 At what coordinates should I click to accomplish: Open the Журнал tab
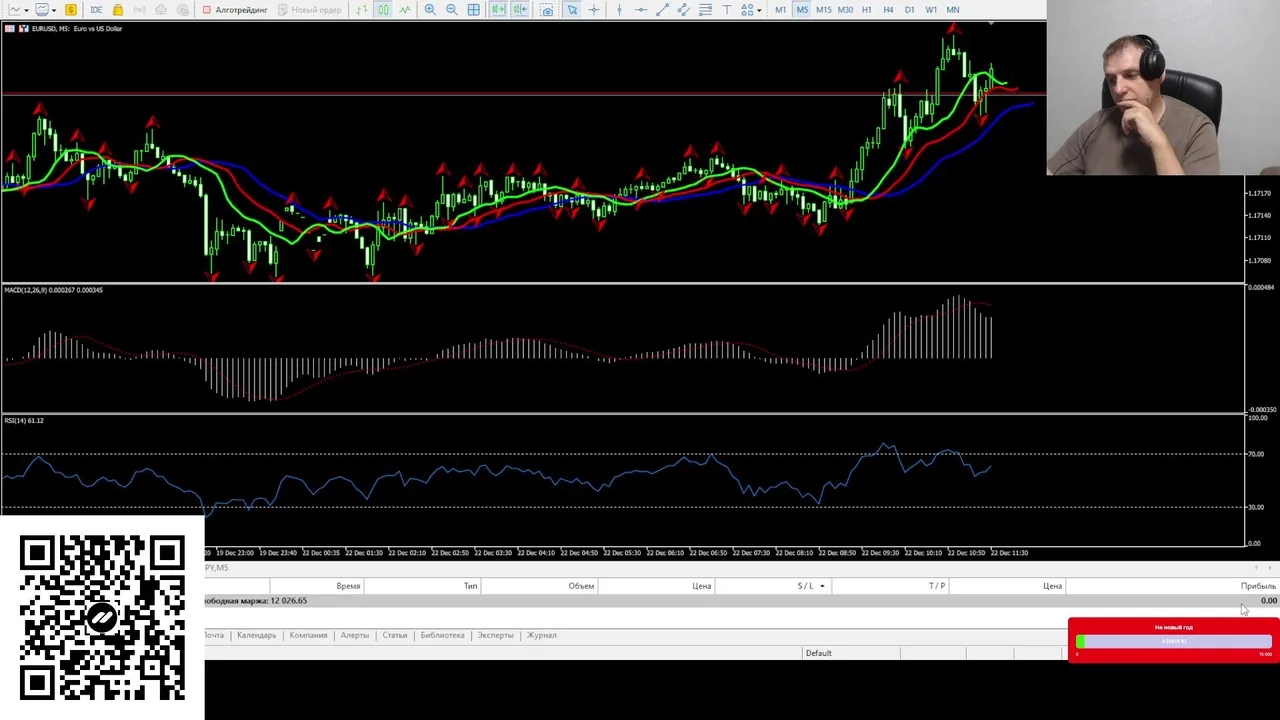click(x=541, y=635)
